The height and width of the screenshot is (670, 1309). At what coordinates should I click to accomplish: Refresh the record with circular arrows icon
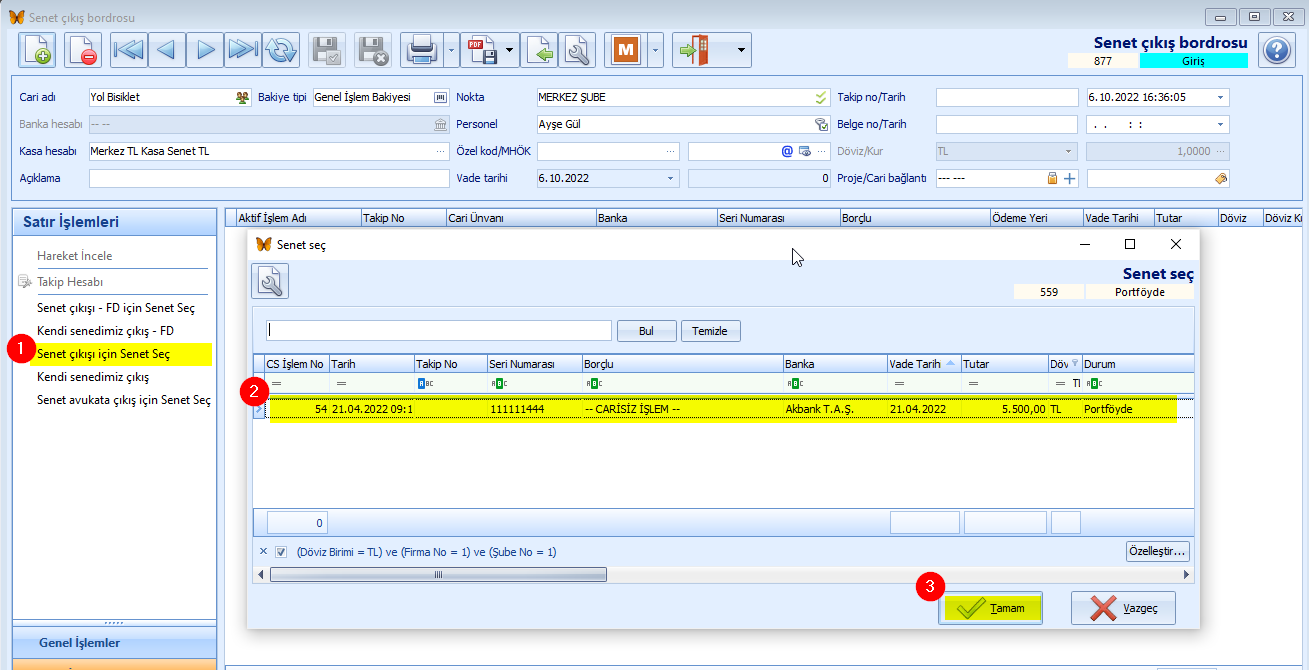tap(282, 49)
